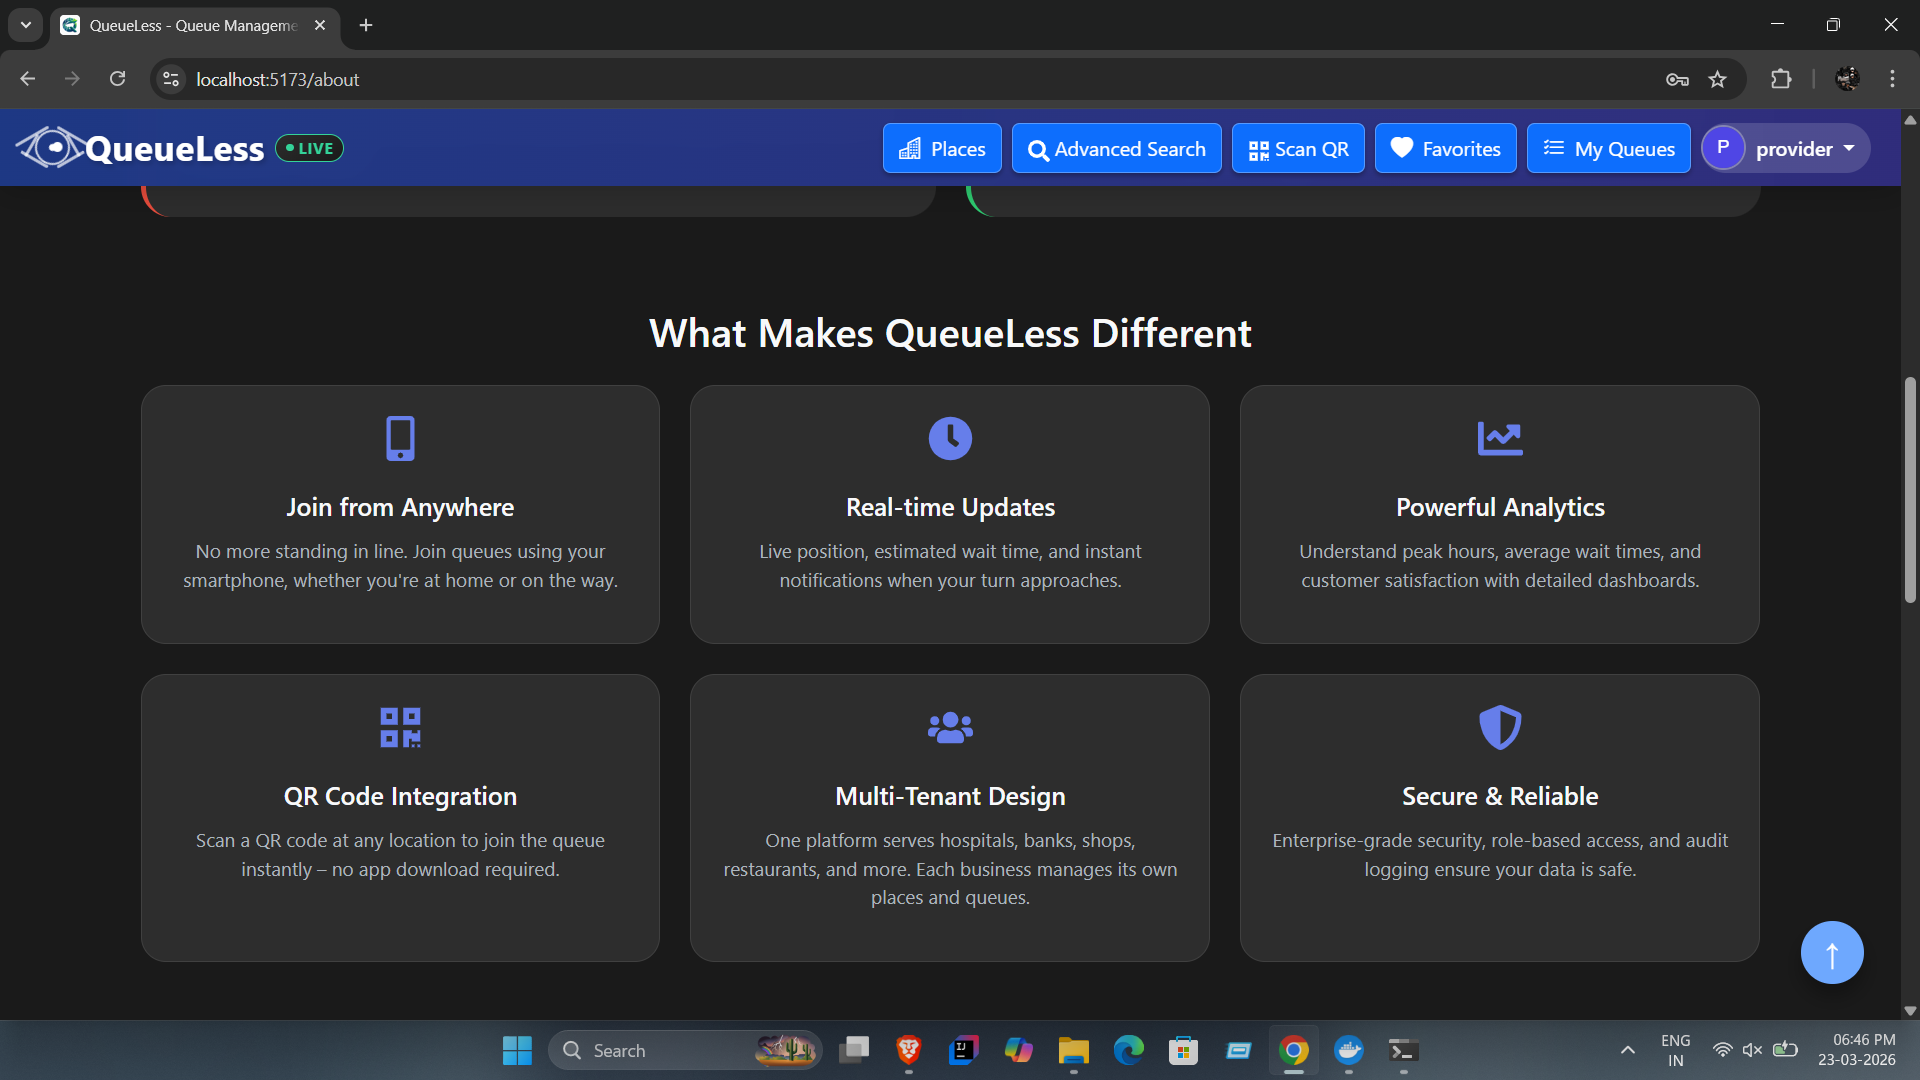Image resolution: width=1920 pixels, height=1080 pixels.
Task: Open the password key icon in address bar
Action: tap(1677, 79)
